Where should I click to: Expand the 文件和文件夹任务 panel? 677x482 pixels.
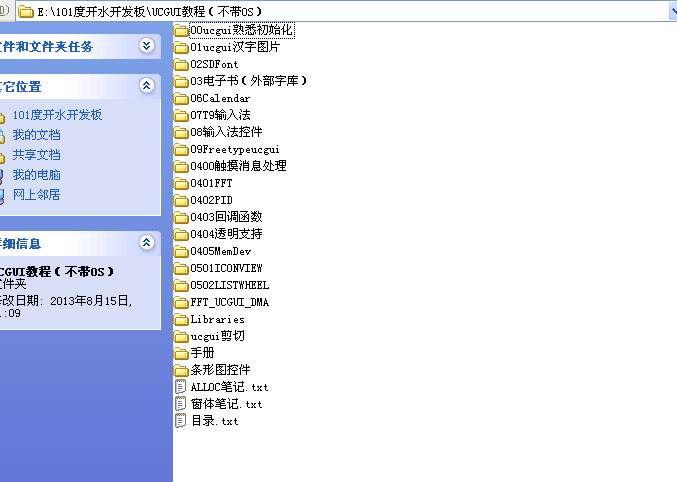coord(147,46)
